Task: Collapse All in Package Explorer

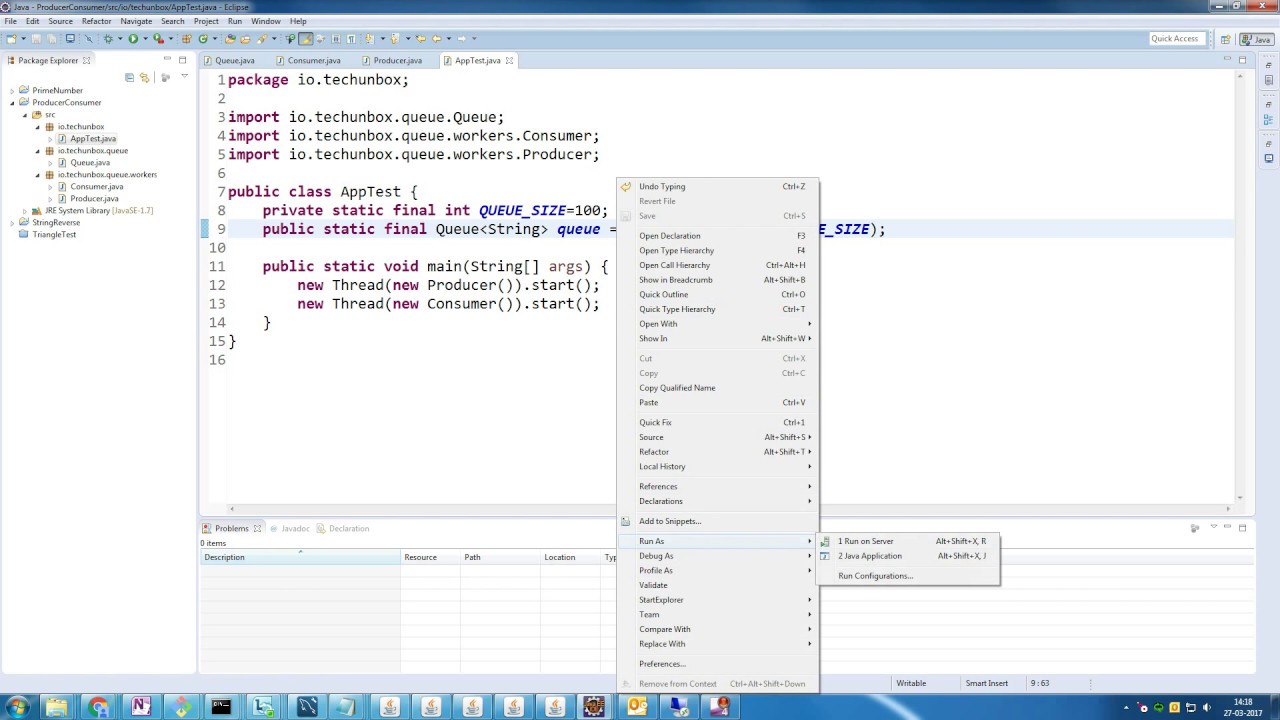Action: 129,77
